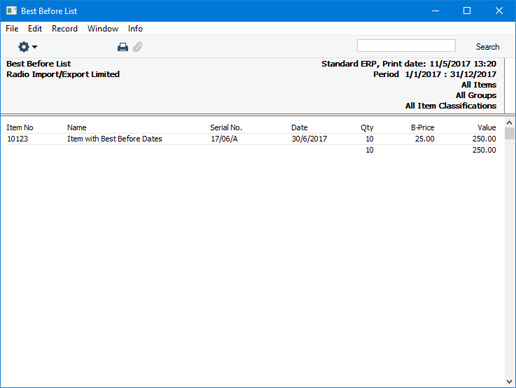This screenshot has height=388, width=516.
Task: Open the Edit menu
Action: [35, 29]
